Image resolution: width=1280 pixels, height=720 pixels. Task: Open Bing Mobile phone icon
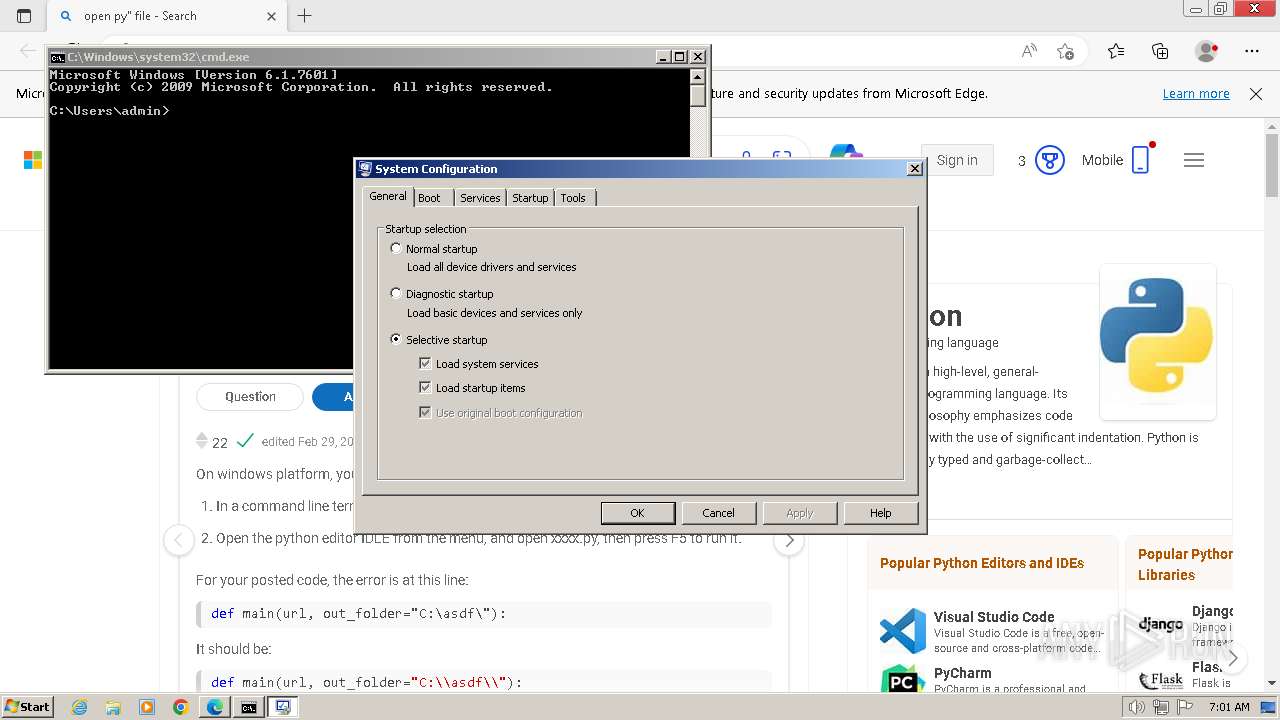[x=1141, y=160]
